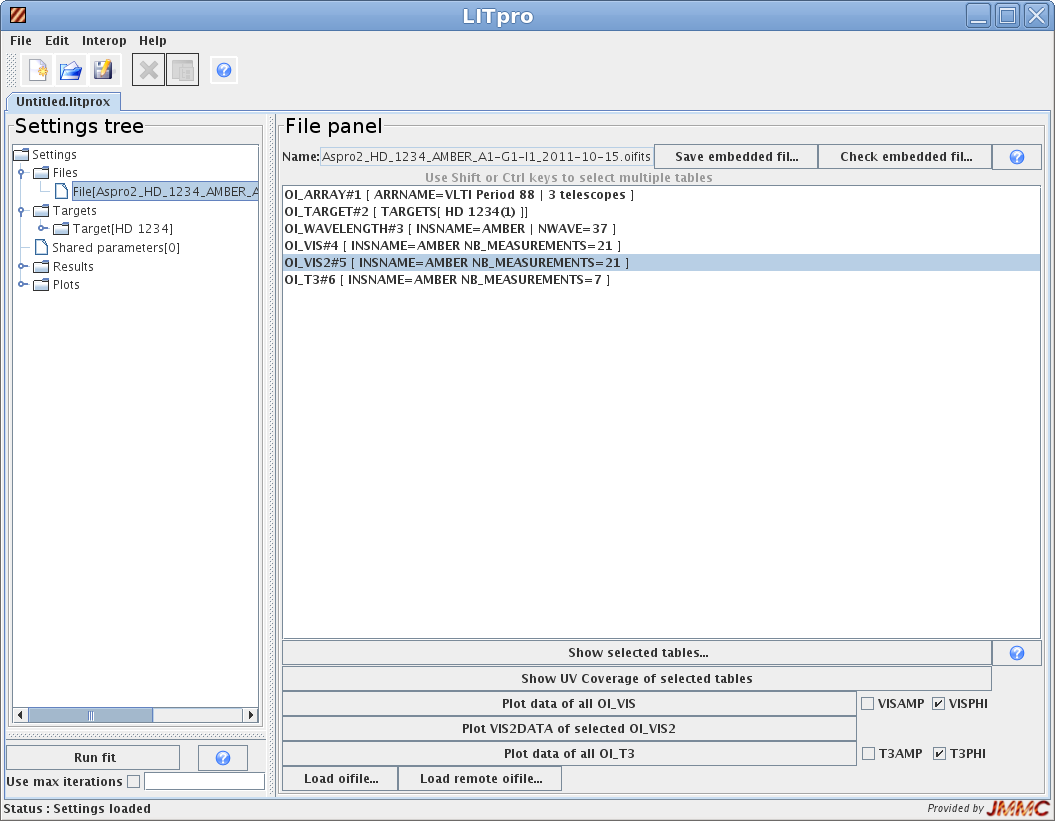Click Show UV Coverage of selected tables

(x=637, y=678)
